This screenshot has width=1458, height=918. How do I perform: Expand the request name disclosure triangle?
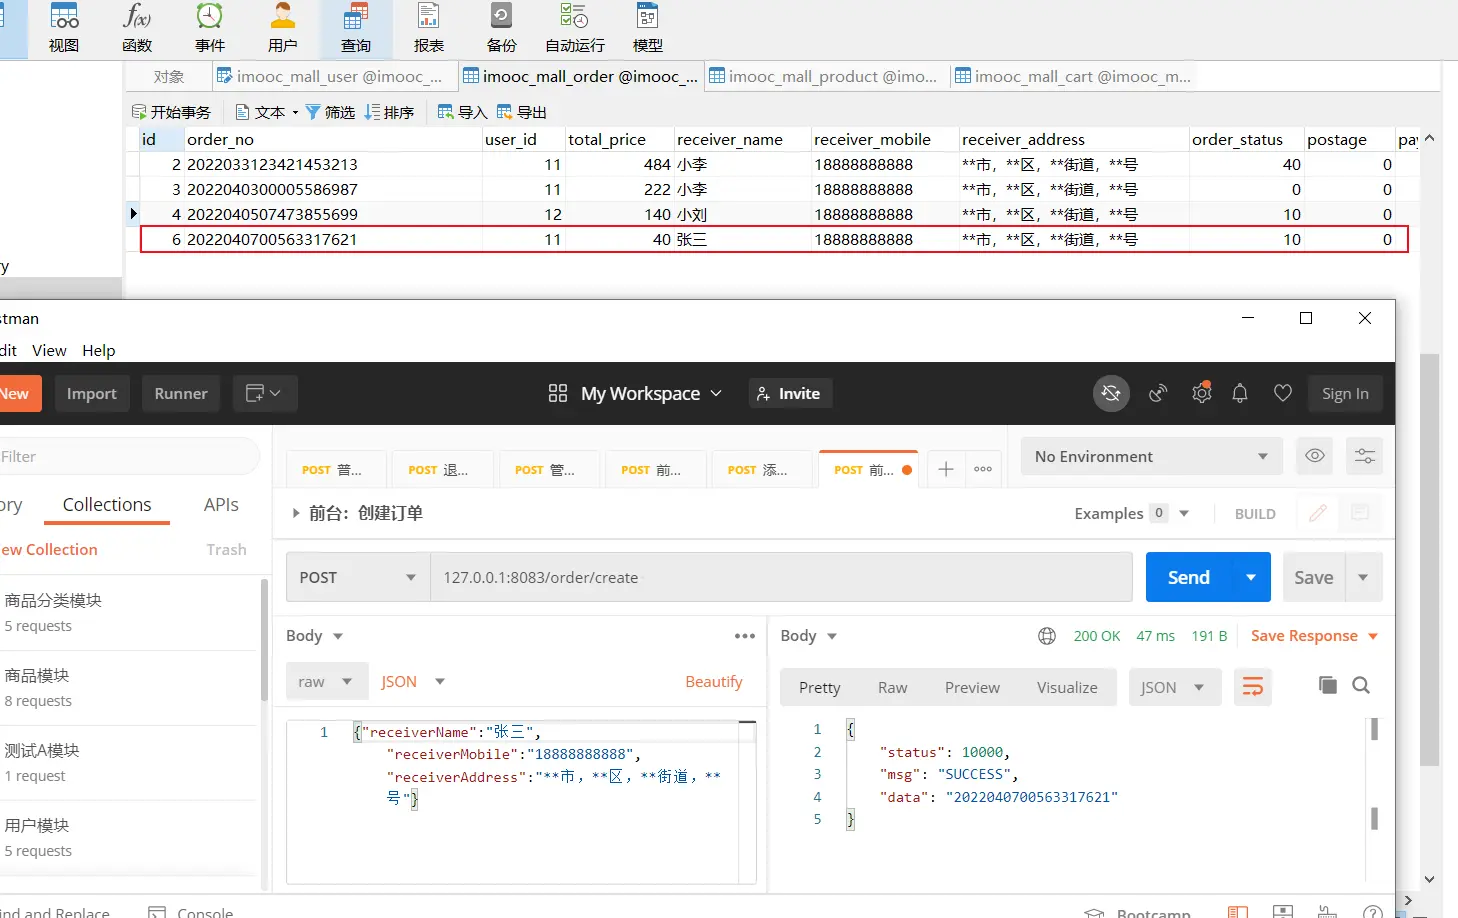pos(295,513)
